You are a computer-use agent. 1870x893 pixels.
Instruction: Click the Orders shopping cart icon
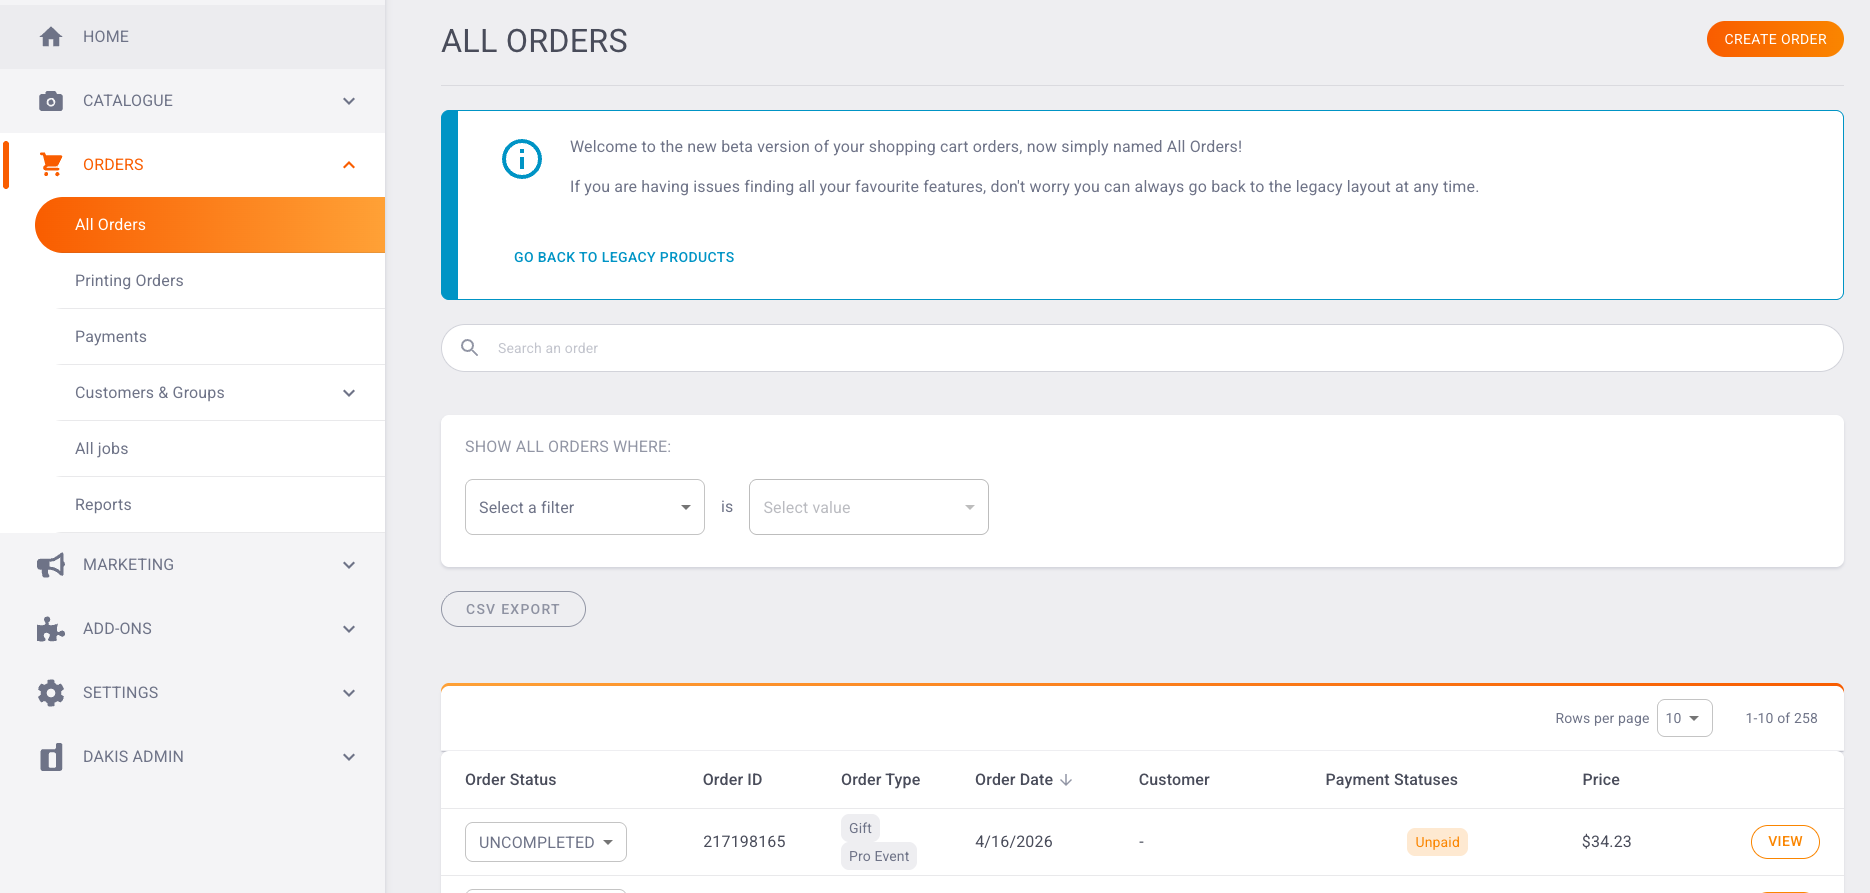coord(51,165)
